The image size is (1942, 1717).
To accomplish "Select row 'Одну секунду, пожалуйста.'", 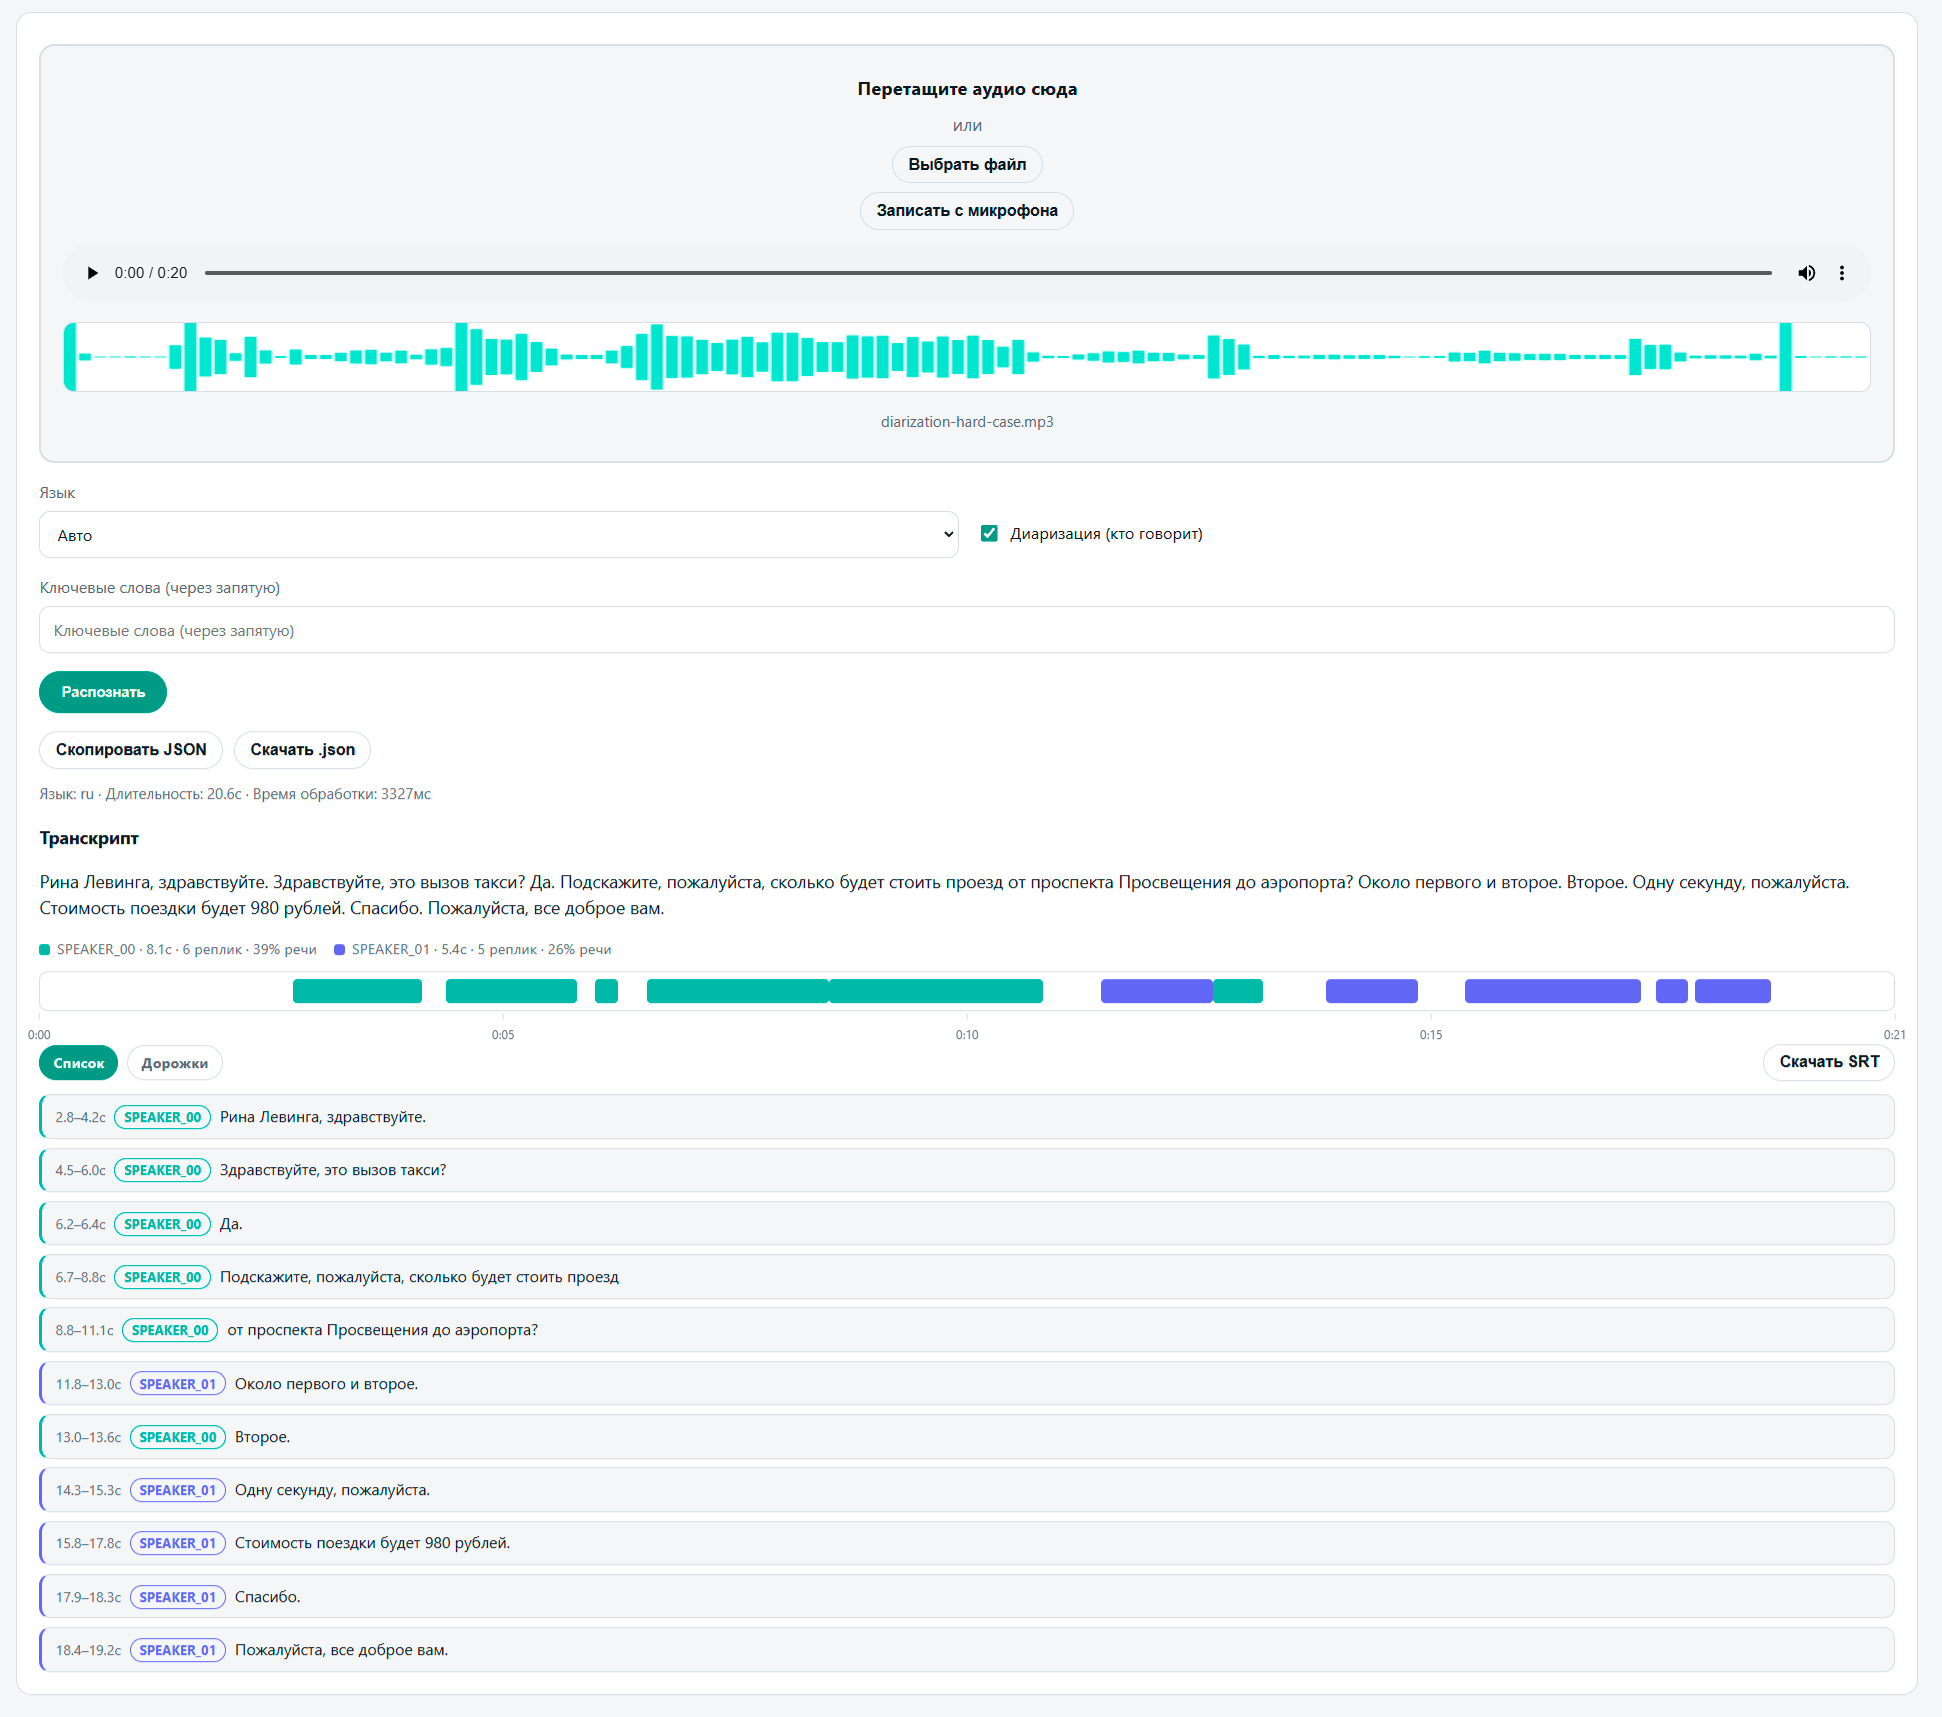I will click(967, 1490).
